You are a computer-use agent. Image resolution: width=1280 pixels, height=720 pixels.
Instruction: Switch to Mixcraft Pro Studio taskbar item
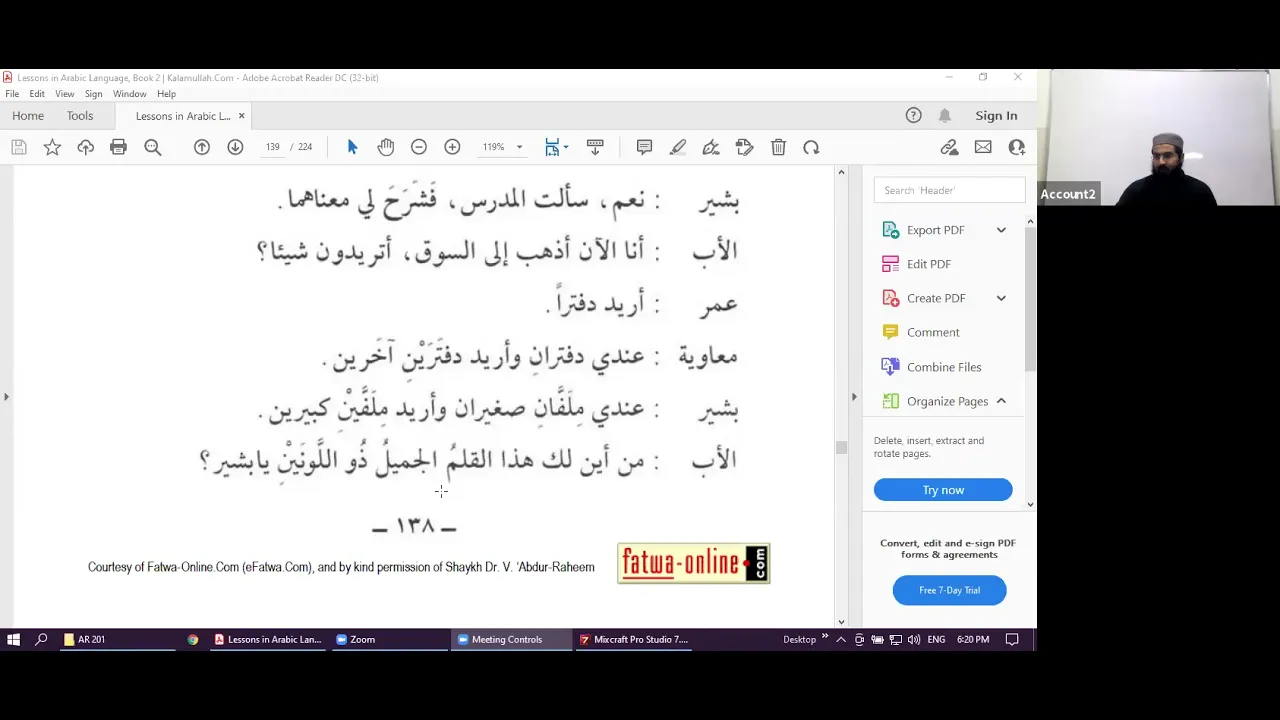click(x=633, y=639)
